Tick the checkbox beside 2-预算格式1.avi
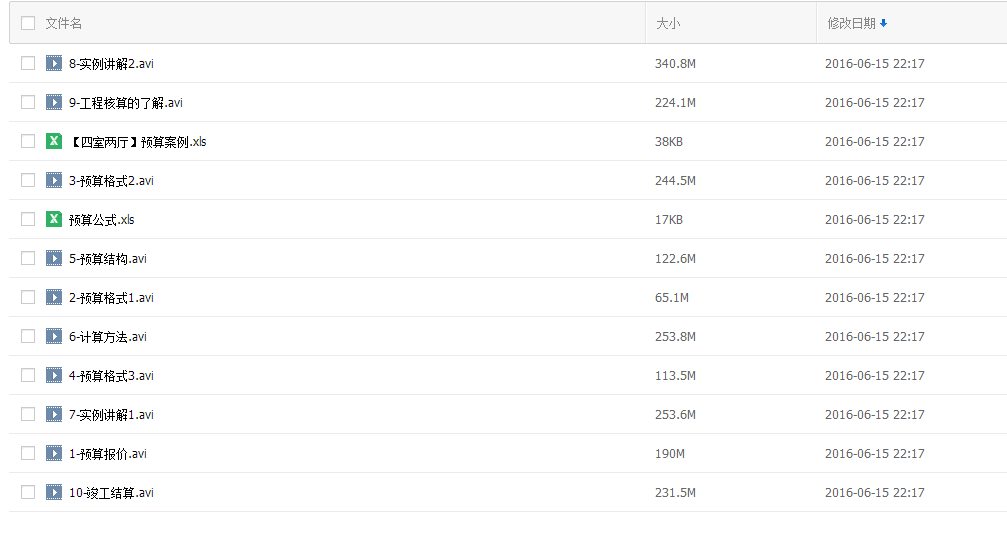The height and width of the screenshot is (540, 1007). click(28, 297)
